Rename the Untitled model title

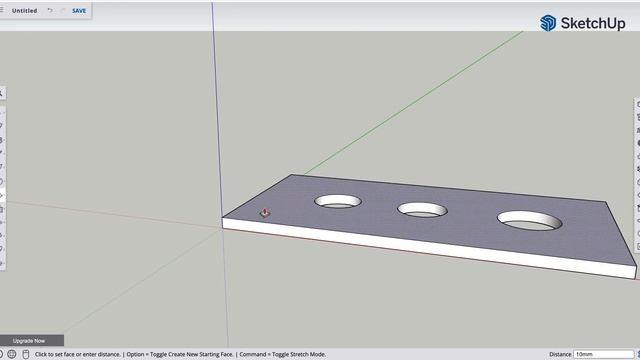[24, 11]
